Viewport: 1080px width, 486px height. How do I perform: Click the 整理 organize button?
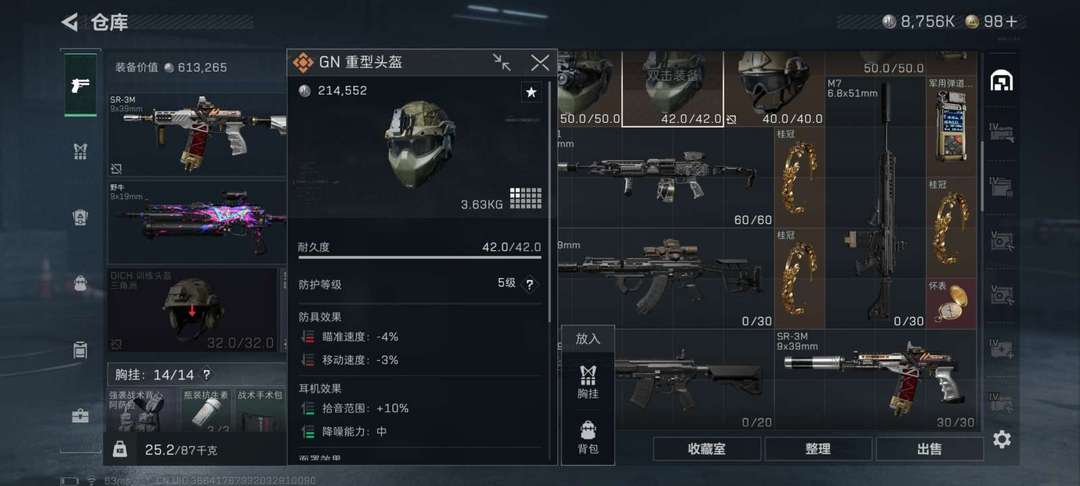click(818, 450)
